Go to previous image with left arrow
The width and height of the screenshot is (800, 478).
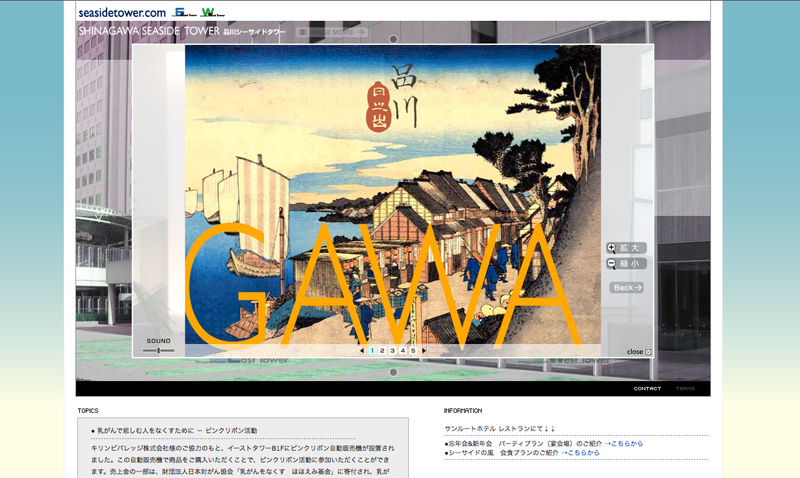[x=362, y=351]
